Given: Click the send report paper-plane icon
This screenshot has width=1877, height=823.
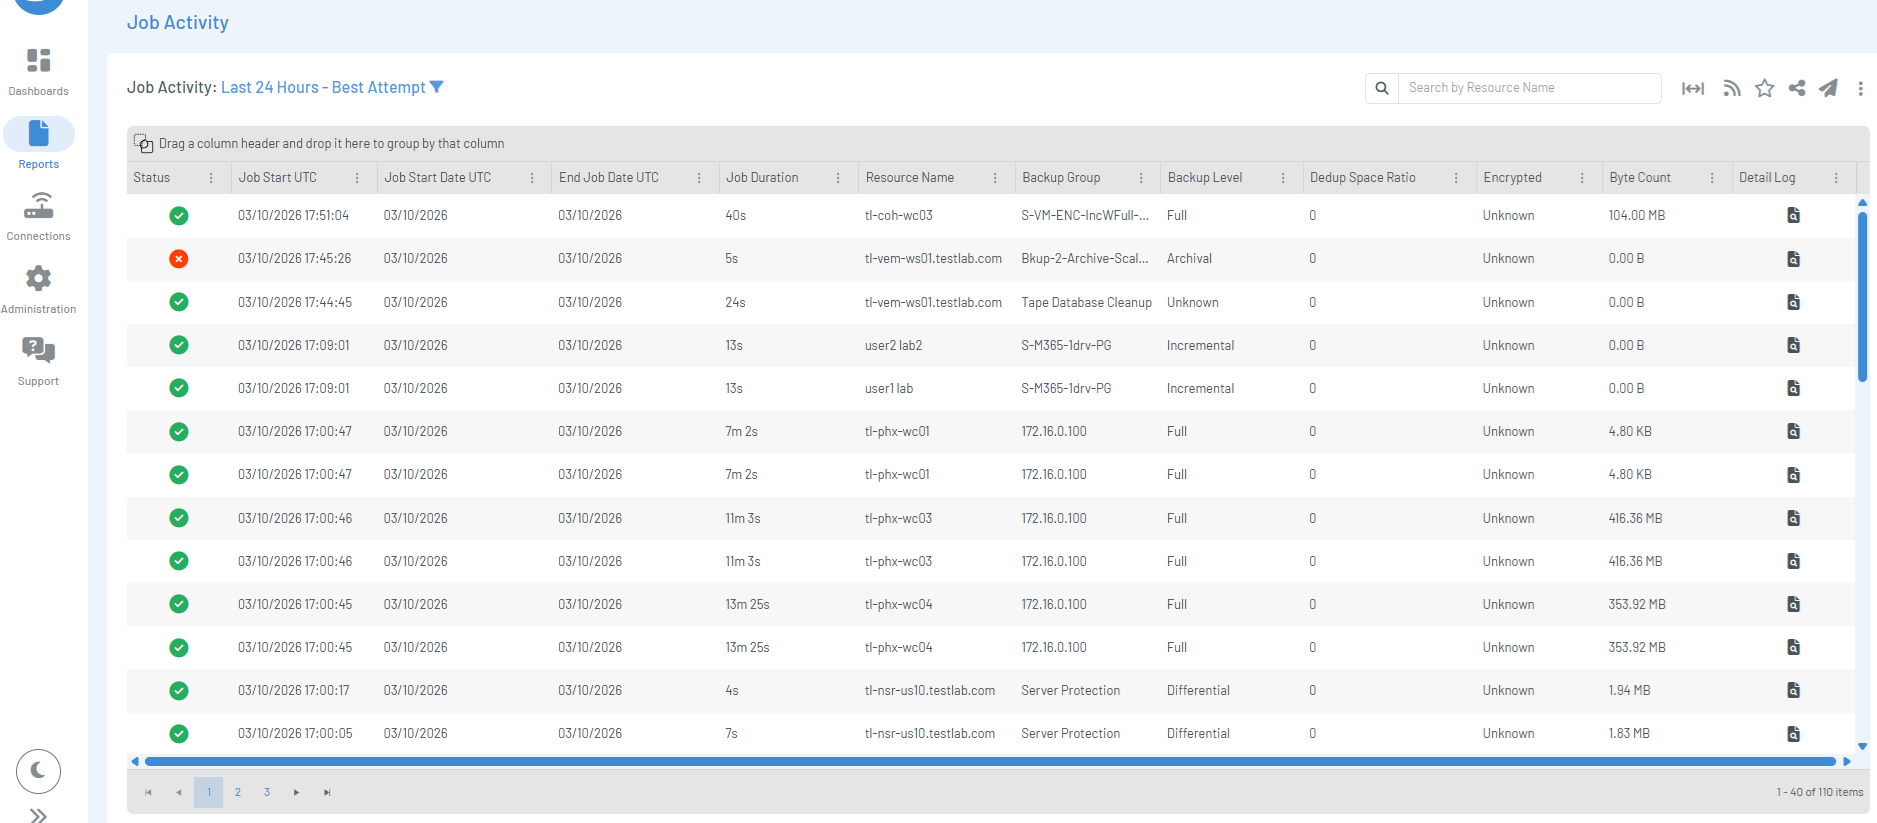Looking at the screenshot, I should click(x=1828, y=88).
